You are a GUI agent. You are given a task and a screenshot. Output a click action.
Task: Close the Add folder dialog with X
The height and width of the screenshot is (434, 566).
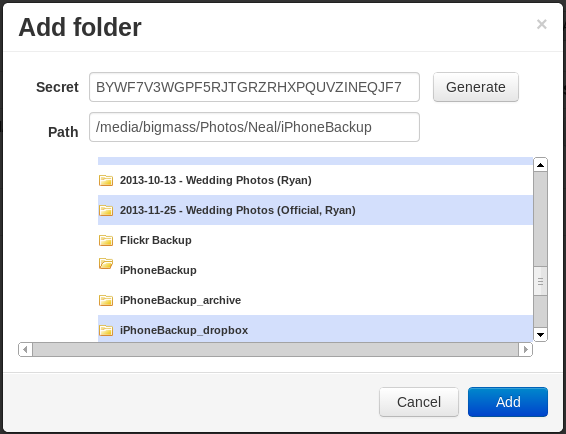tap(541, 24)
